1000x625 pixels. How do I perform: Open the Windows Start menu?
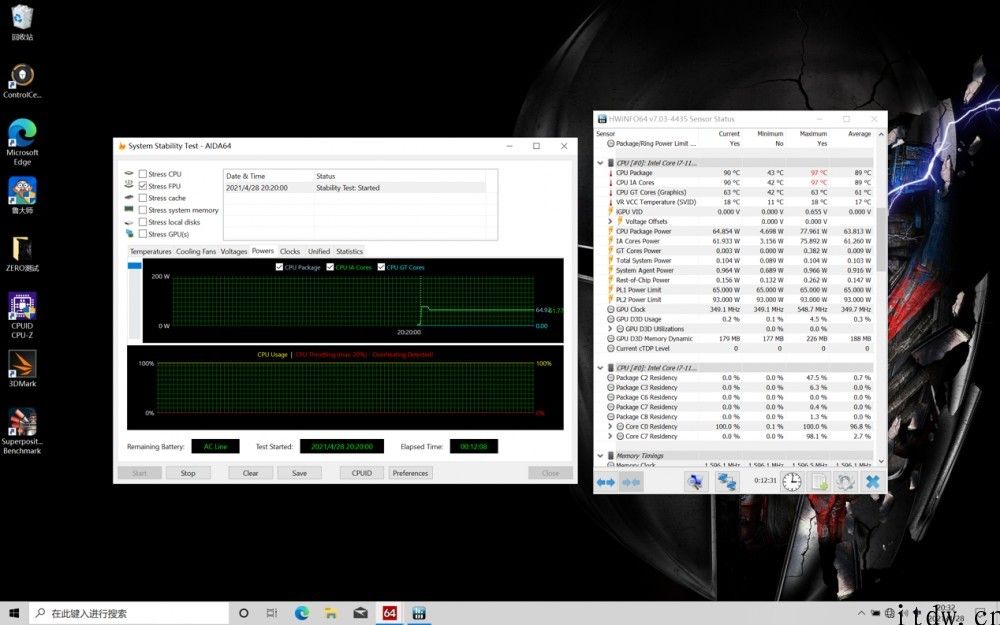tap(14, 613)
